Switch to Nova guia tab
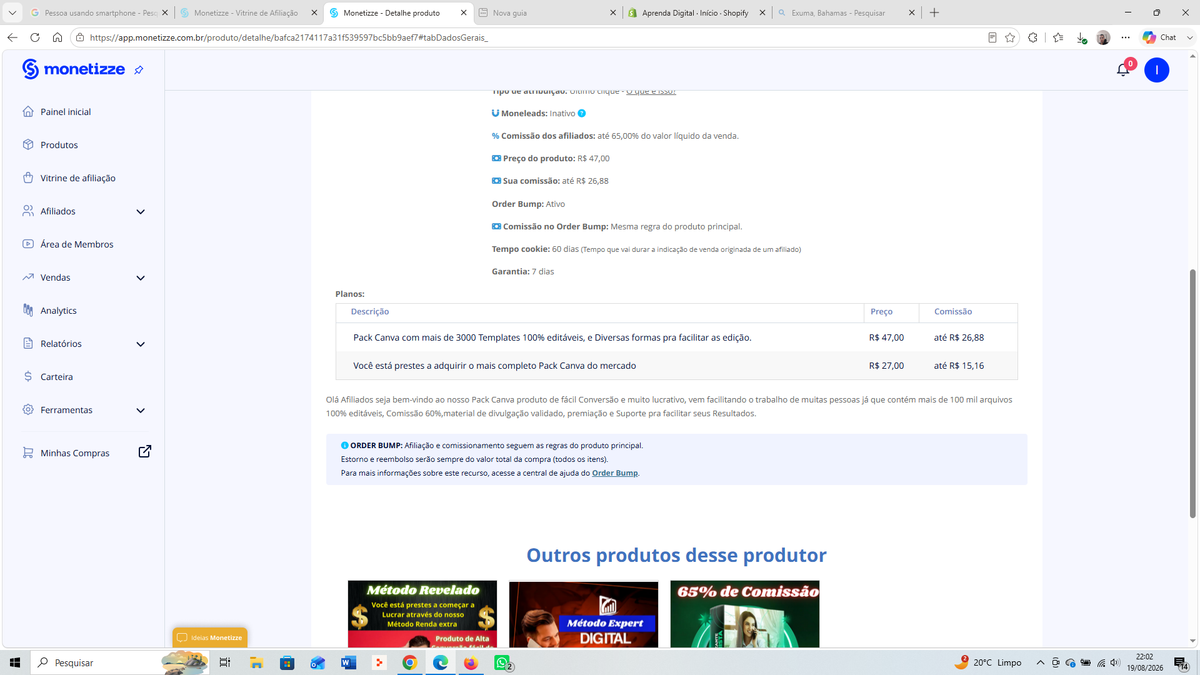The width and height of the screenshot is (1200, 675). tap(547, 13)
